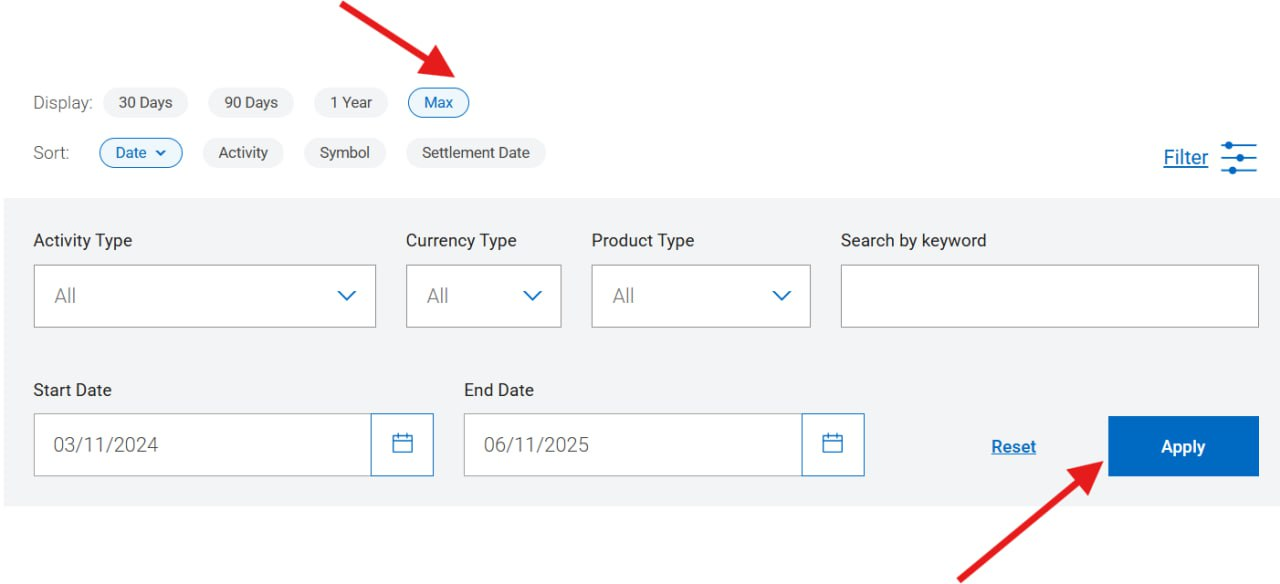This screenshot has width=1280, height=584.
Task: Select the 30 Days display range
Action: point(145,102)
